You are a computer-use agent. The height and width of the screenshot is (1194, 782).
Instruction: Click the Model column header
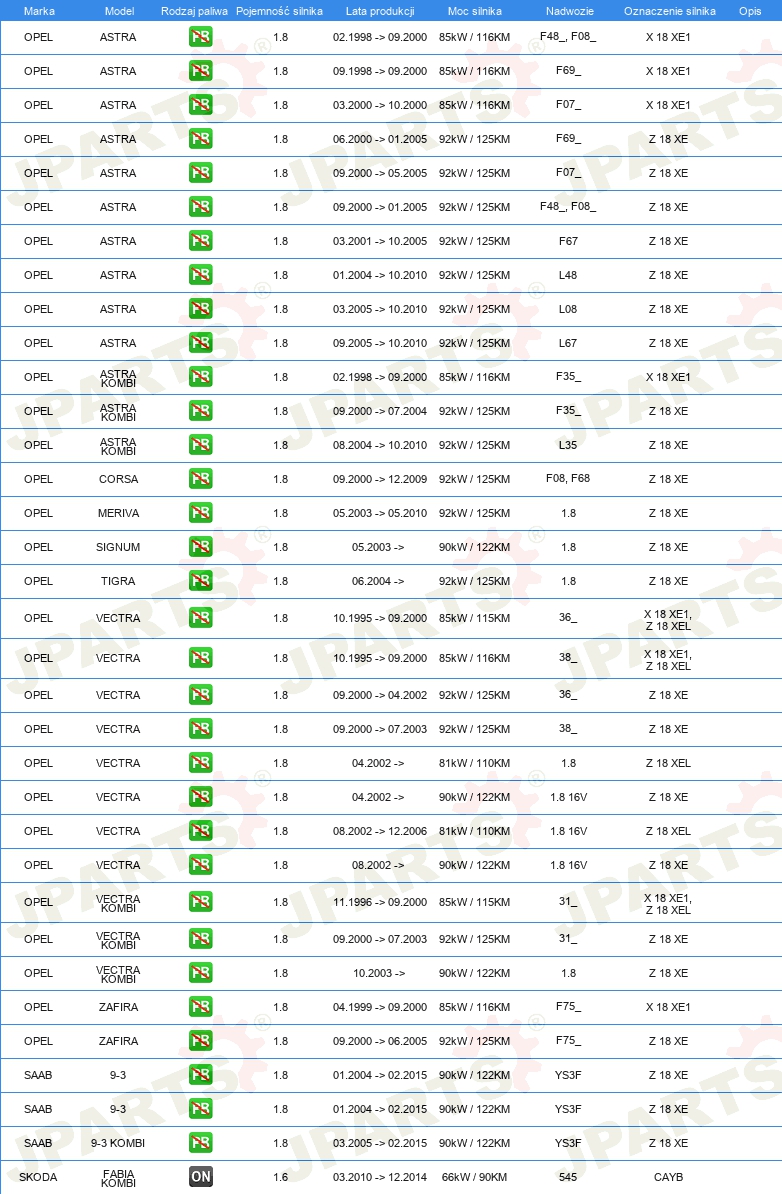(x=119, y=11)
